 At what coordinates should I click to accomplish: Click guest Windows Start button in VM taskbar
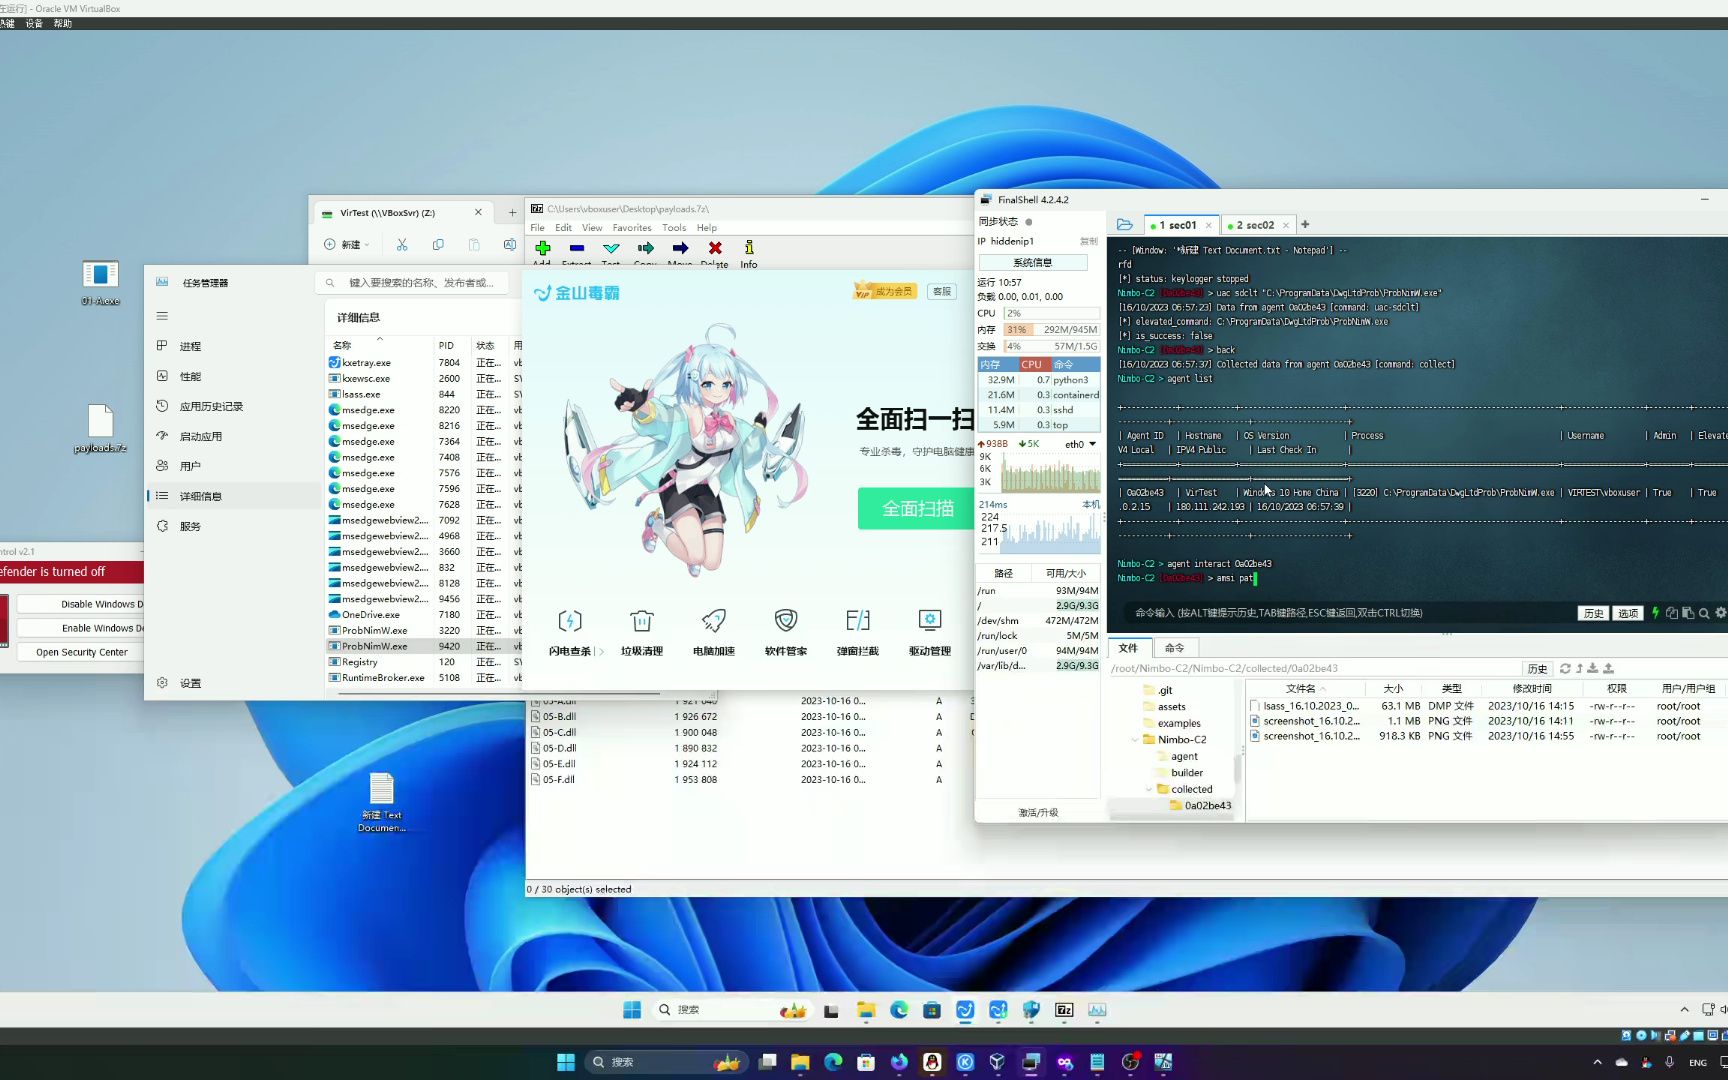point(632,1010)
